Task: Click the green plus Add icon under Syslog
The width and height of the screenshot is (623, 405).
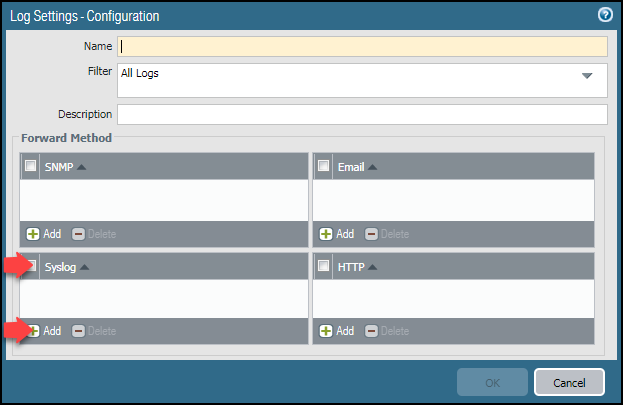Action: tap(33, 331)
